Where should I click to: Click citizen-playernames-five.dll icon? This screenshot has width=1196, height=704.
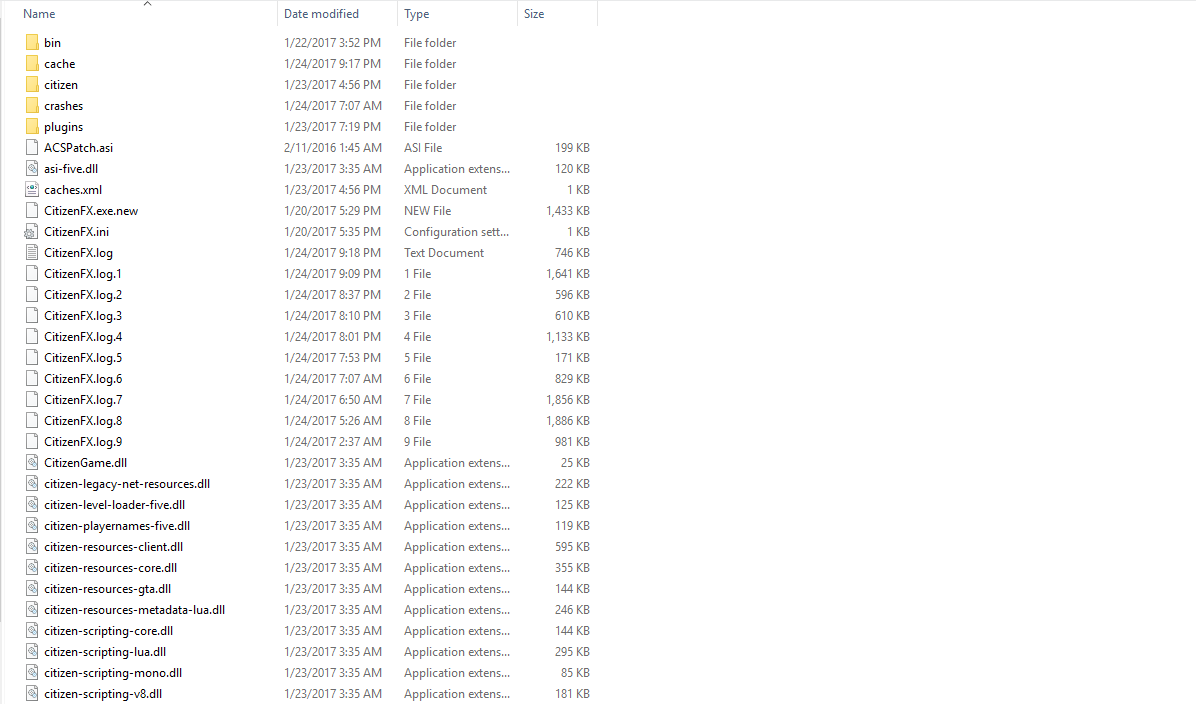[32, 525]
